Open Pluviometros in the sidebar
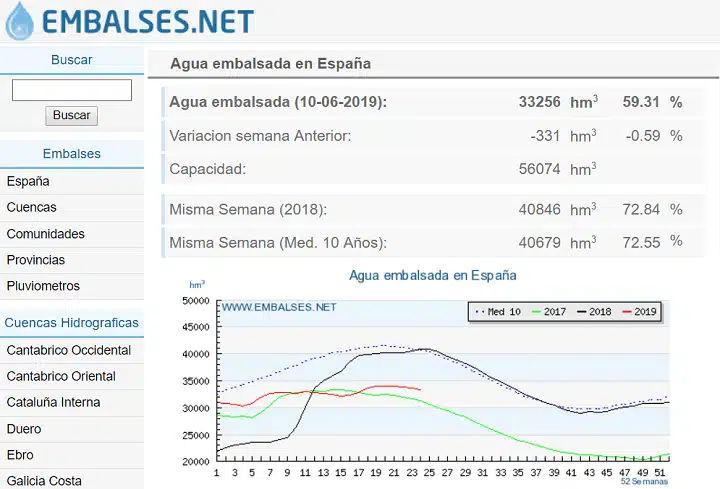Screen dimensions: 720x489 (43, 285)
